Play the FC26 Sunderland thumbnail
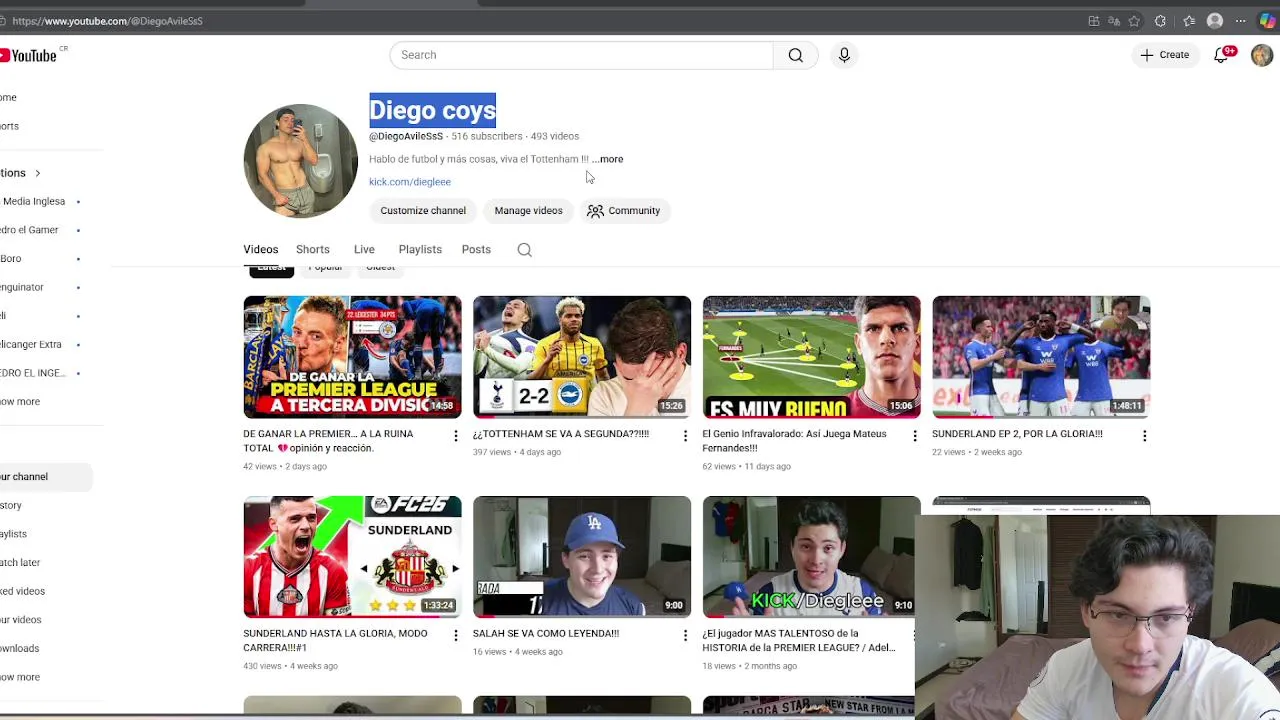The width and height of the screenshot is (1280, 720). 352,556
